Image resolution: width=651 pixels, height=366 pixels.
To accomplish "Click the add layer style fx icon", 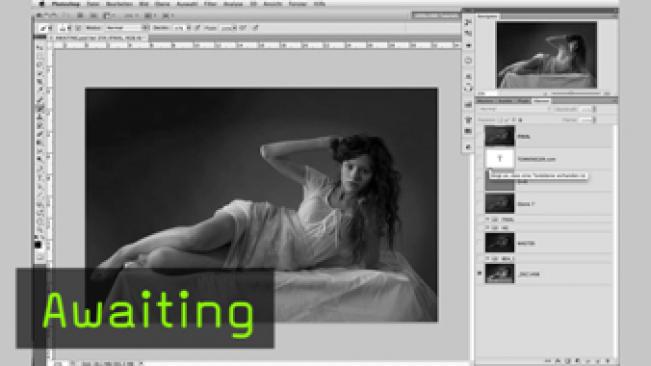I will 558,361.
